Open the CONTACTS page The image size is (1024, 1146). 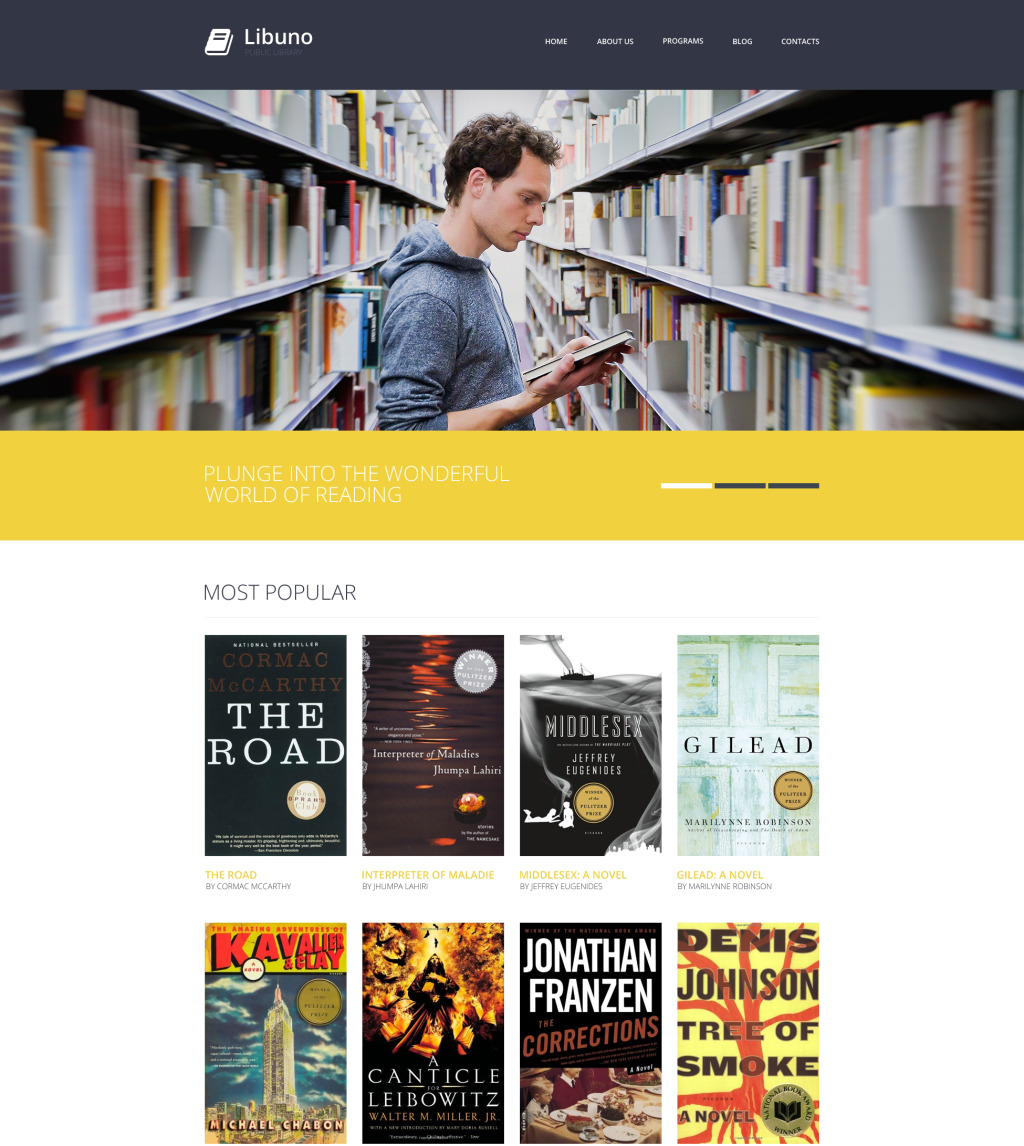coord(800,42)
